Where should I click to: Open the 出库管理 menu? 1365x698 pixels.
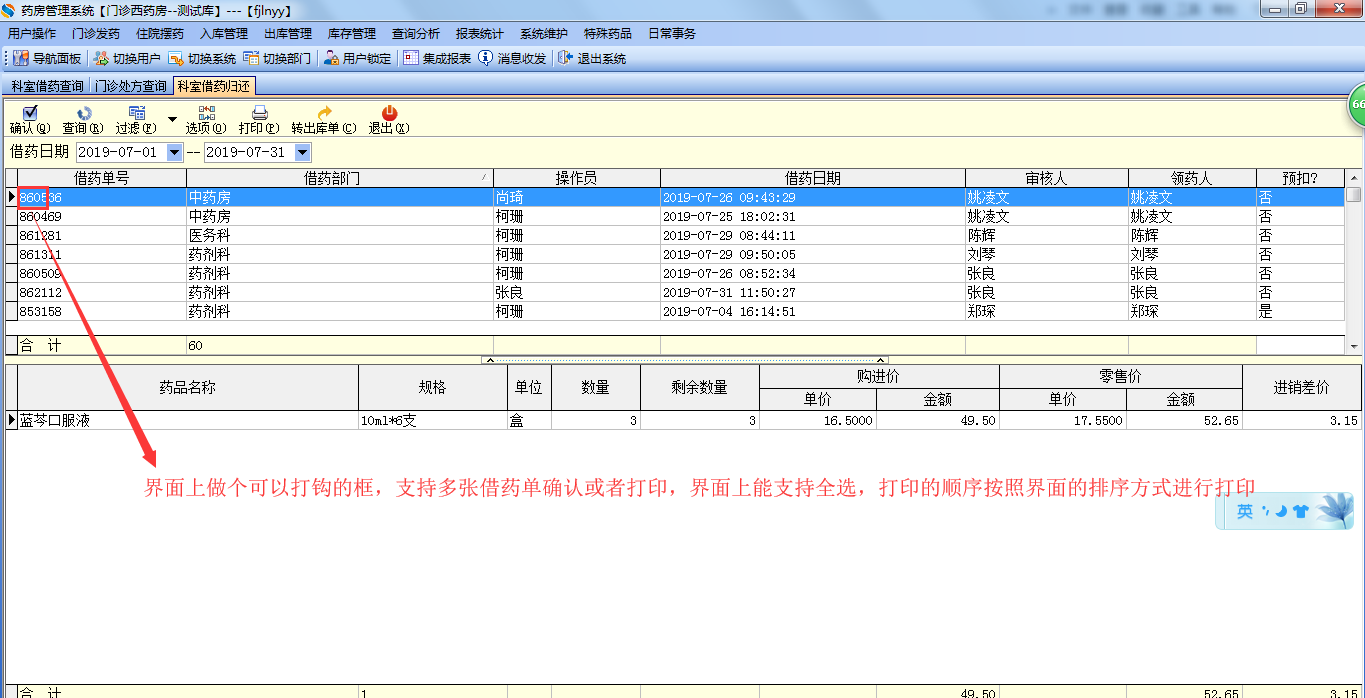288,33
